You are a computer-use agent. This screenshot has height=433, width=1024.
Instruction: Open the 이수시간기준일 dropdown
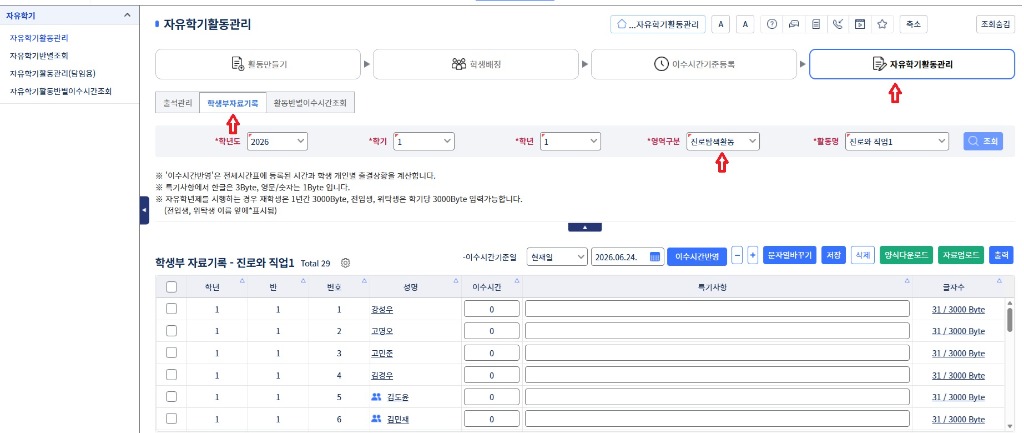[556, 257]
